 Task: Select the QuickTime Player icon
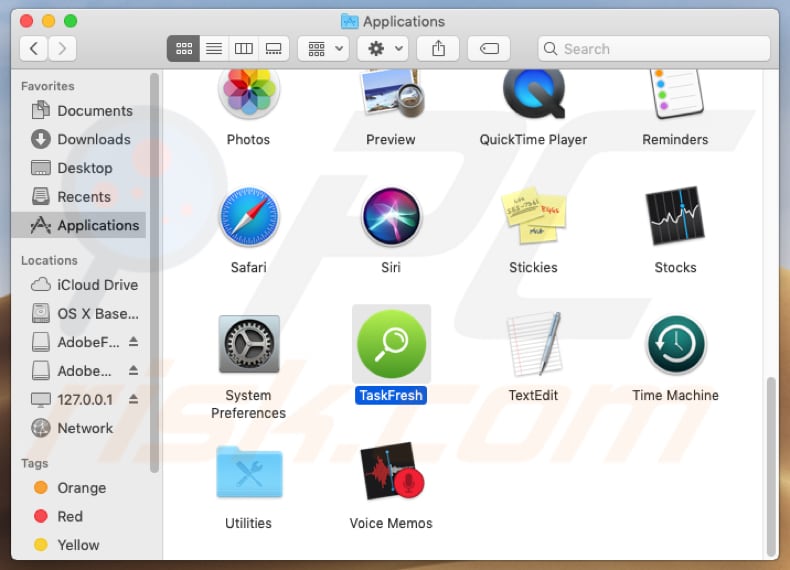(x=534, y=94)
